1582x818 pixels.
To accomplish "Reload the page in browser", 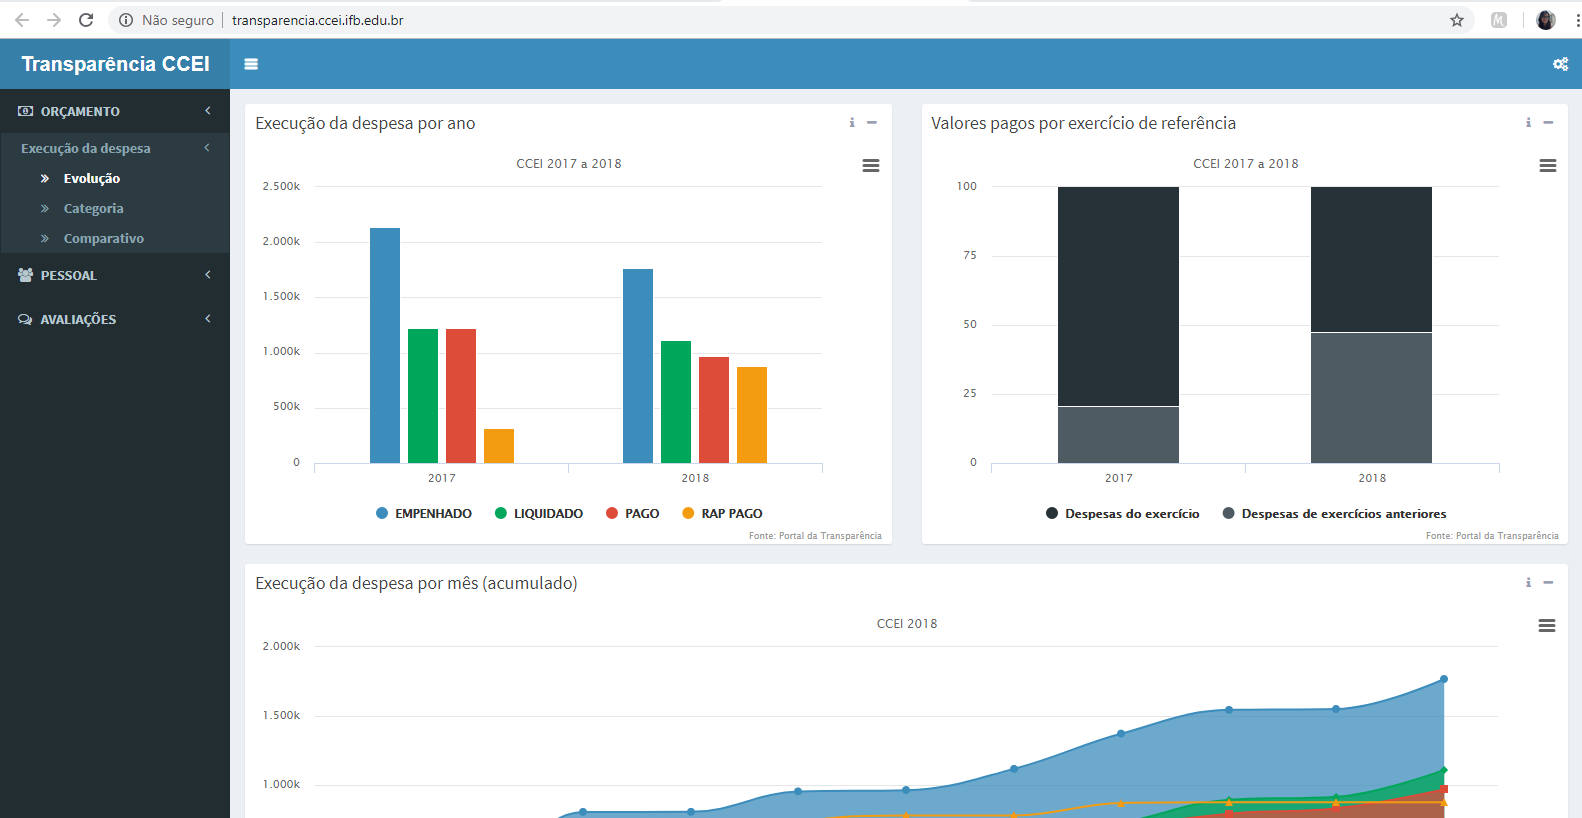I will [86, 20].
